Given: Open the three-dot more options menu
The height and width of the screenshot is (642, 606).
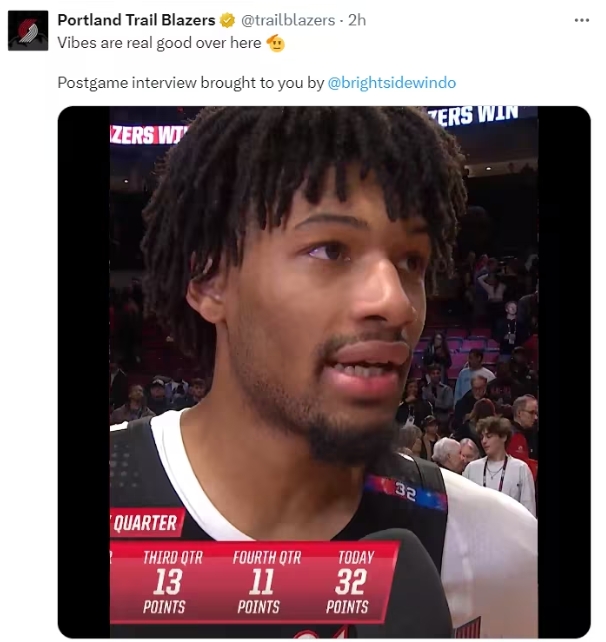Looking at the screenshot, I should (581, 20).
